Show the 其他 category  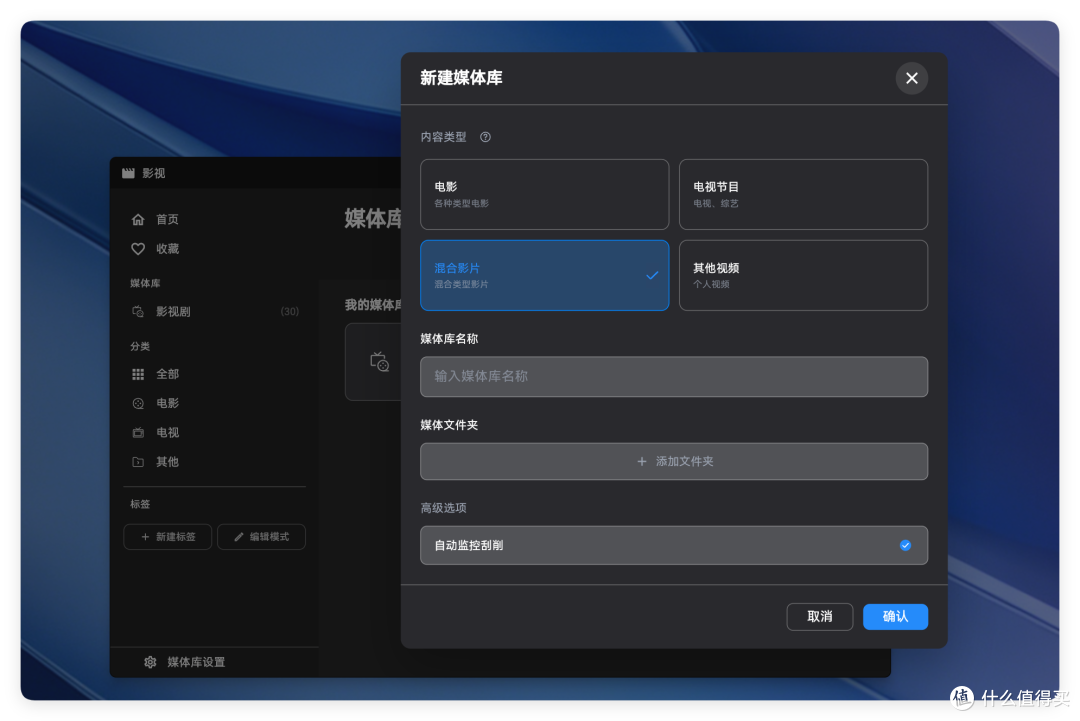(167, 462)
